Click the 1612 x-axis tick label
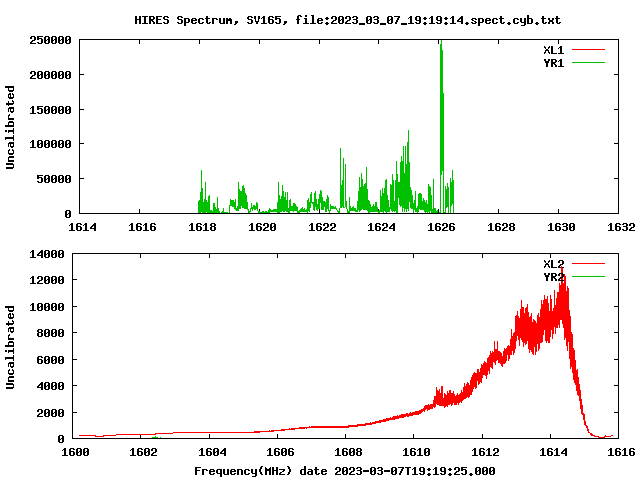Image resolution: width=640 pixels, height=480 pixels. 485,452
